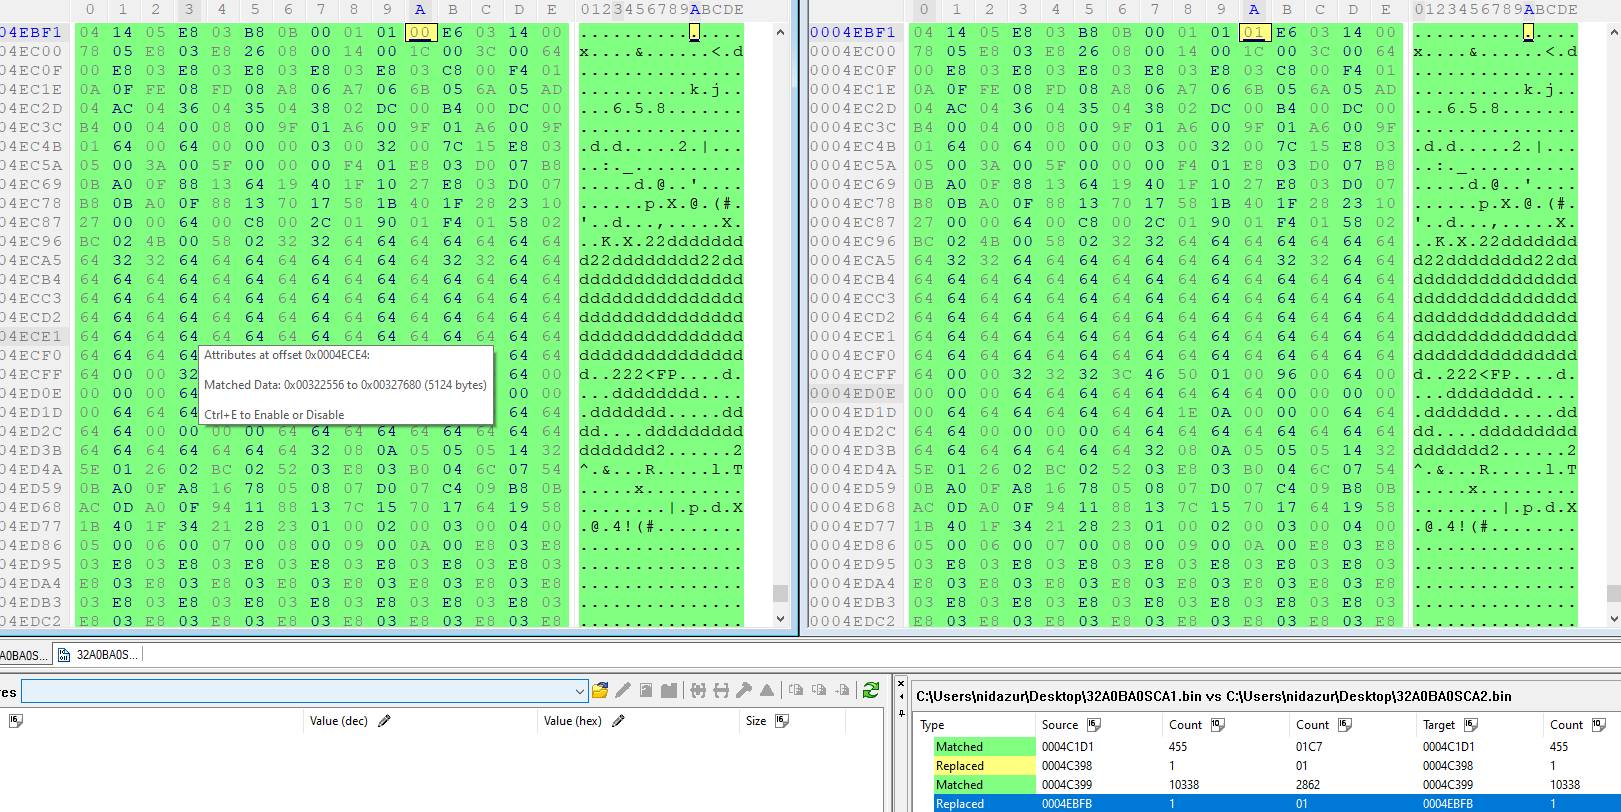
Task: Click the pencil edit structure icon
Action: tap(623, 690)
